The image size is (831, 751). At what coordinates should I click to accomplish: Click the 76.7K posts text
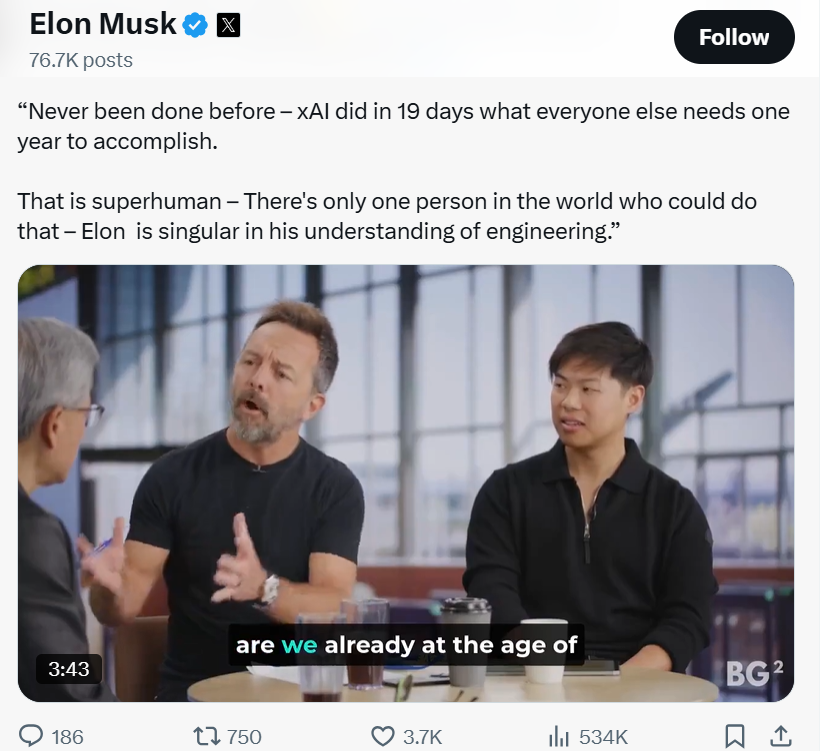coord(81,60)
